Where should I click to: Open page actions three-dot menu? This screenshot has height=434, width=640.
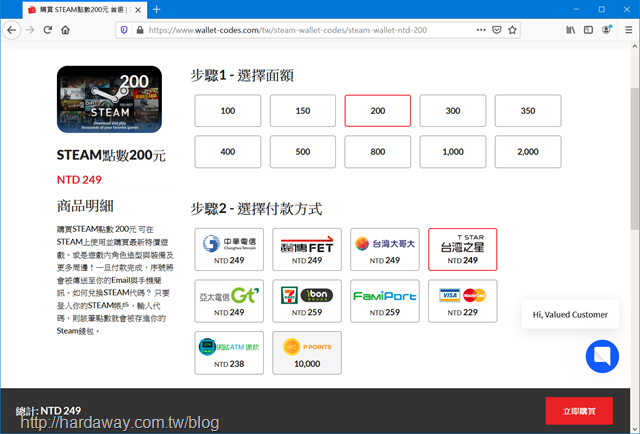[x=481, y=30]
